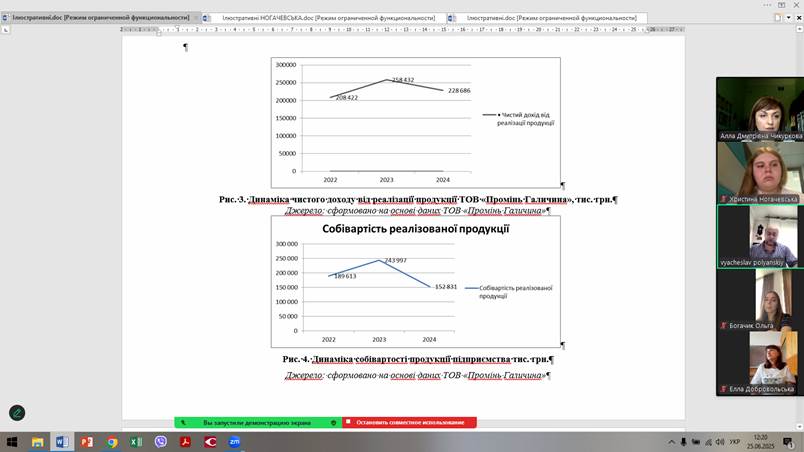The height and width of the screenshot is (452, 804).
Task: Open the Windows Start menu
Action: (x=12, y=441)
